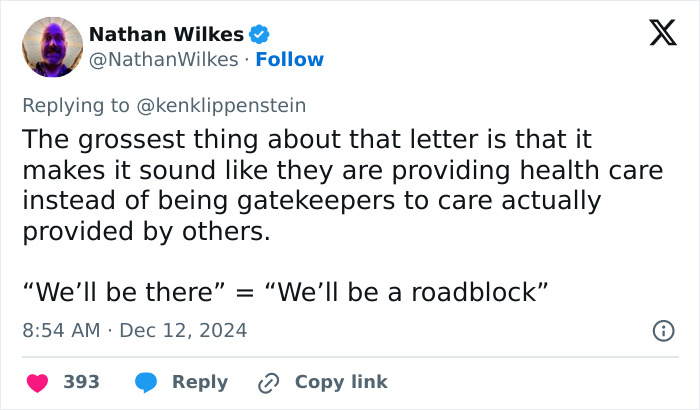Image resolution: width=700 pixels, height=410 pixels.
Task: Like the tweet with the heart icon
Action: 37,382
